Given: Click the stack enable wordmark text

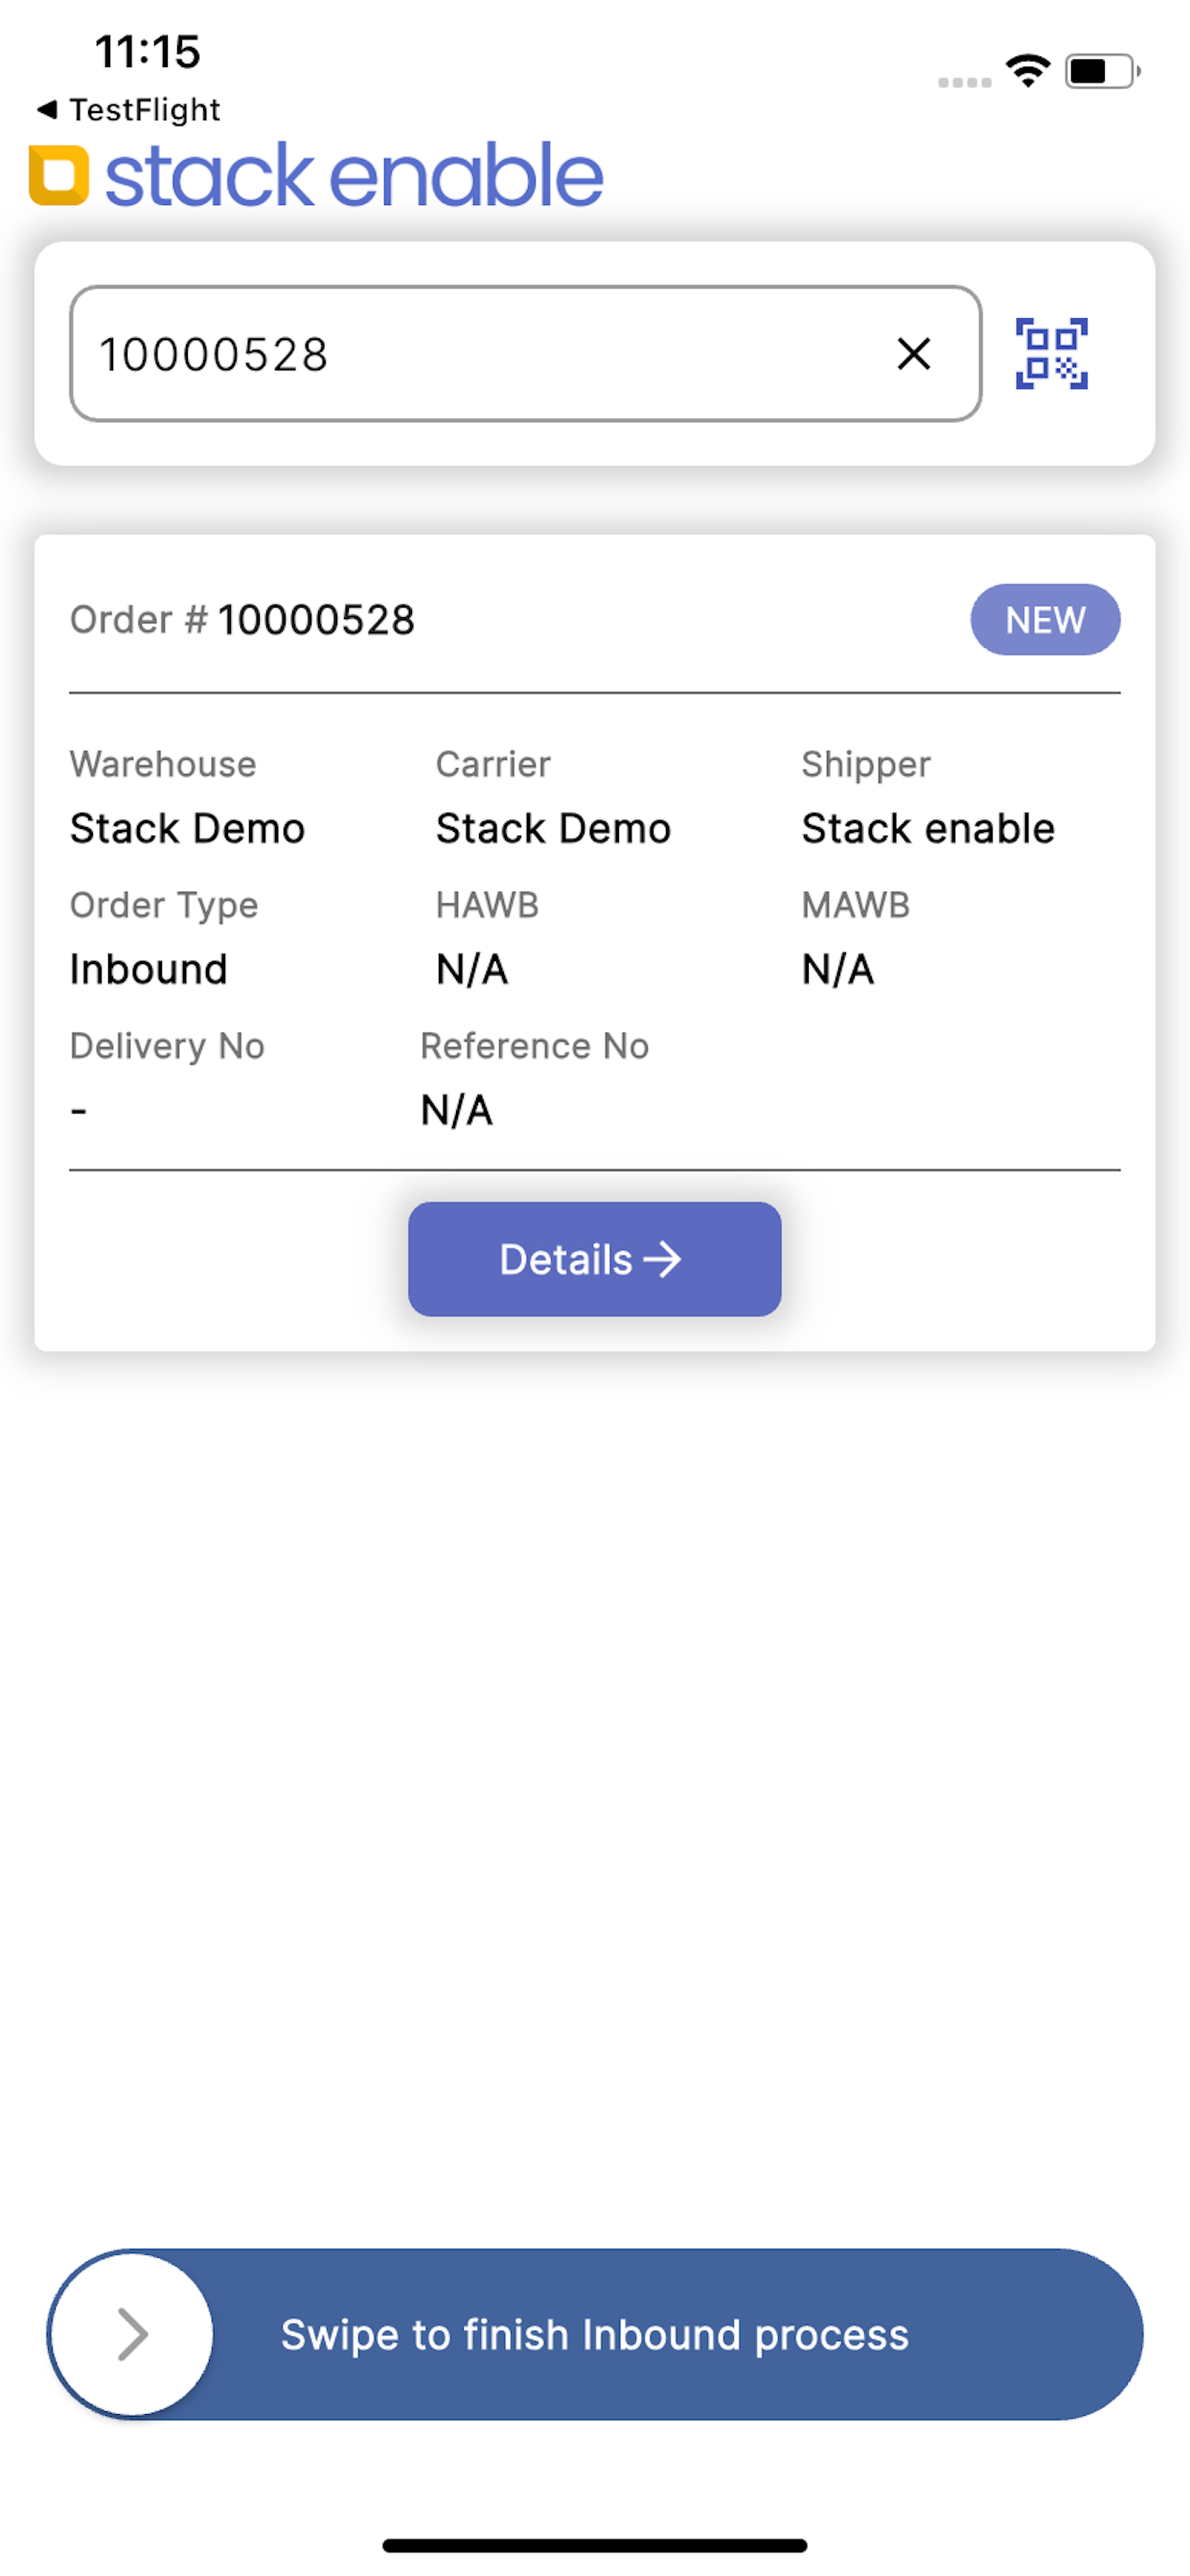Looking at the screenshot, I should 354,176.
